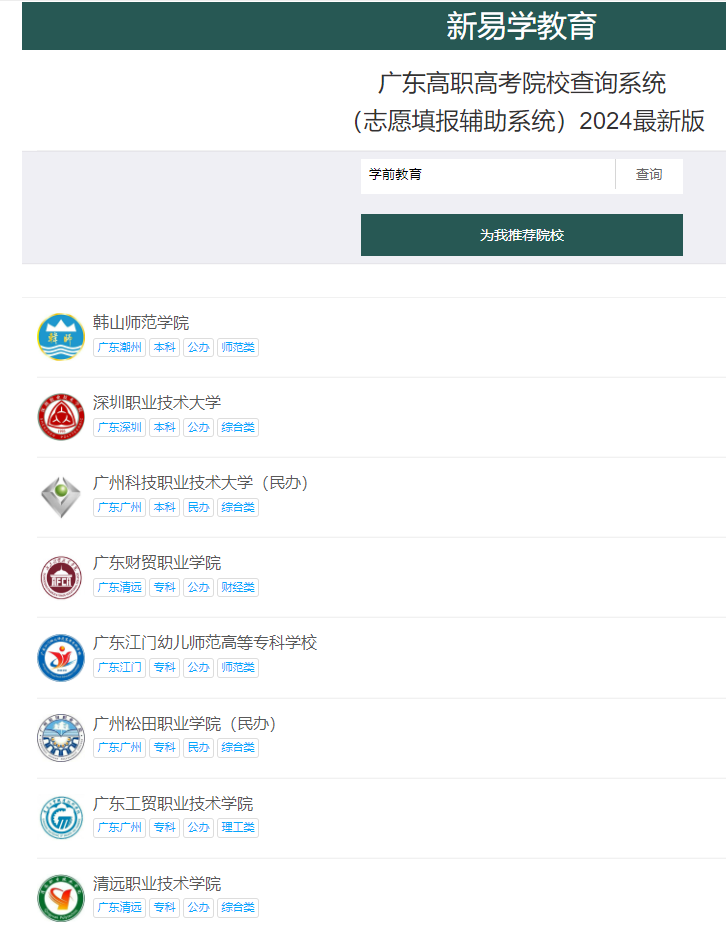Click the 本科 tag under 韩山师范学院

(x=164, y=347)
